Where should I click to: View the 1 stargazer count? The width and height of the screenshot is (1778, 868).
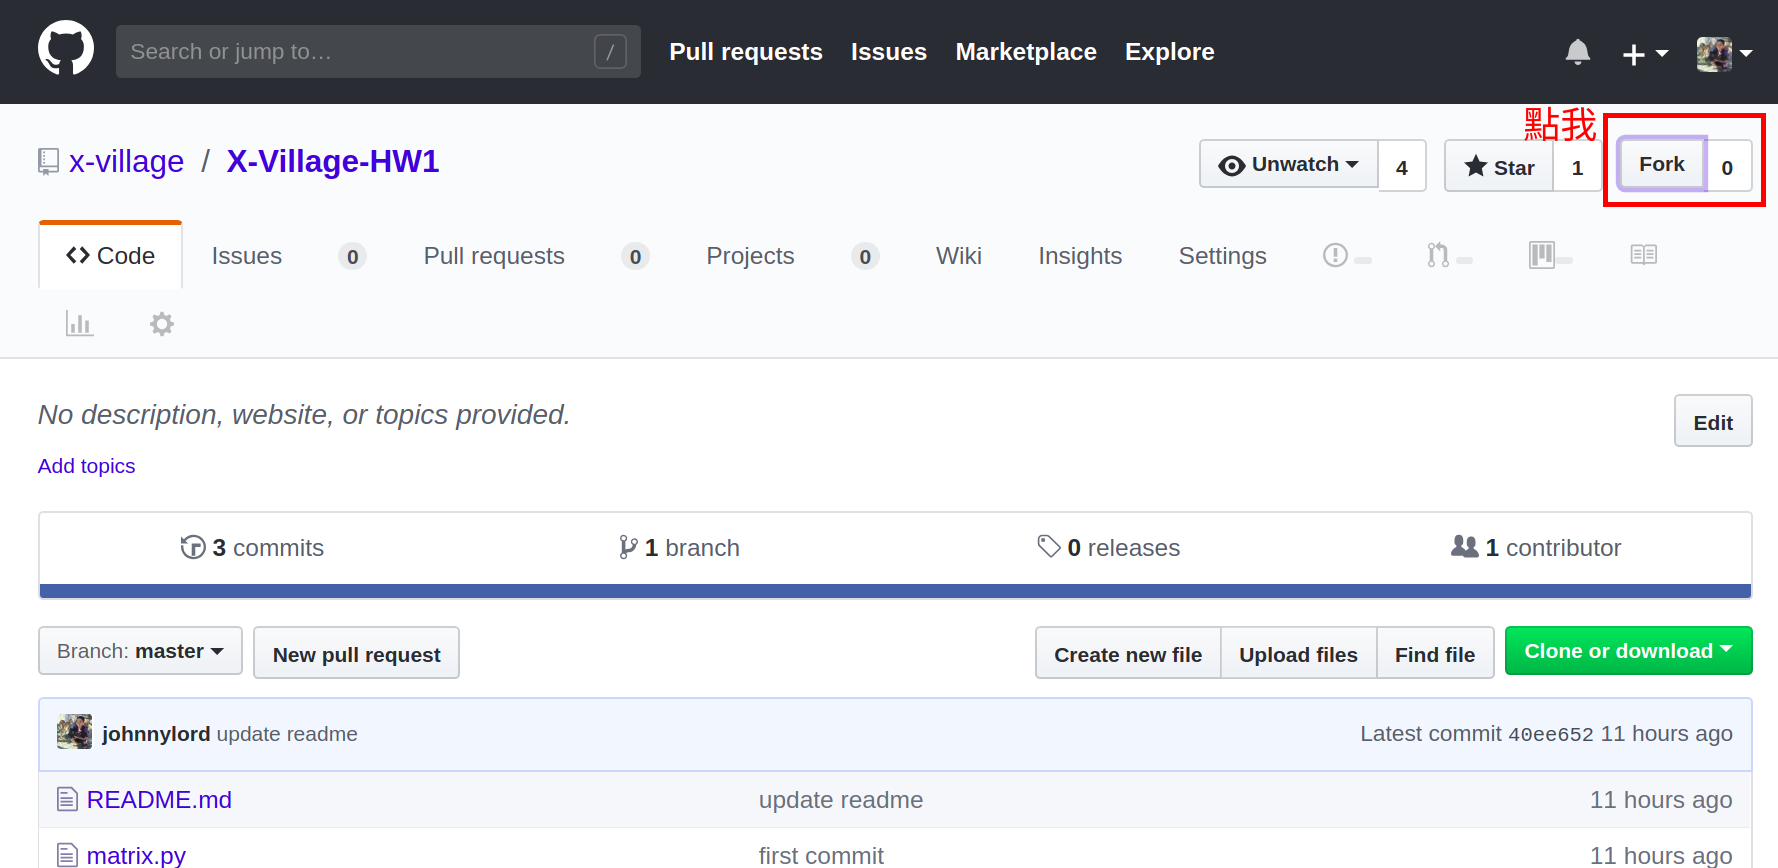(x=1577, y=167)
